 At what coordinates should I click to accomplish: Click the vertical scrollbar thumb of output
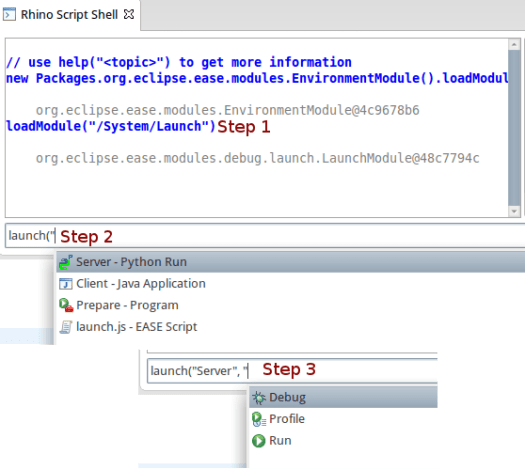514,128
